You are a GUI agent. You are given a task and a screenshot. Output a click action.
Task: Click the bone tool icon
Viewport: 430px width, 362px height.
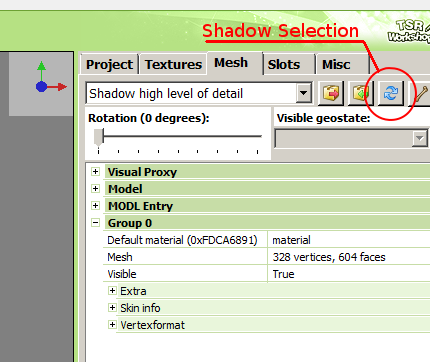[x=421, y=94]
